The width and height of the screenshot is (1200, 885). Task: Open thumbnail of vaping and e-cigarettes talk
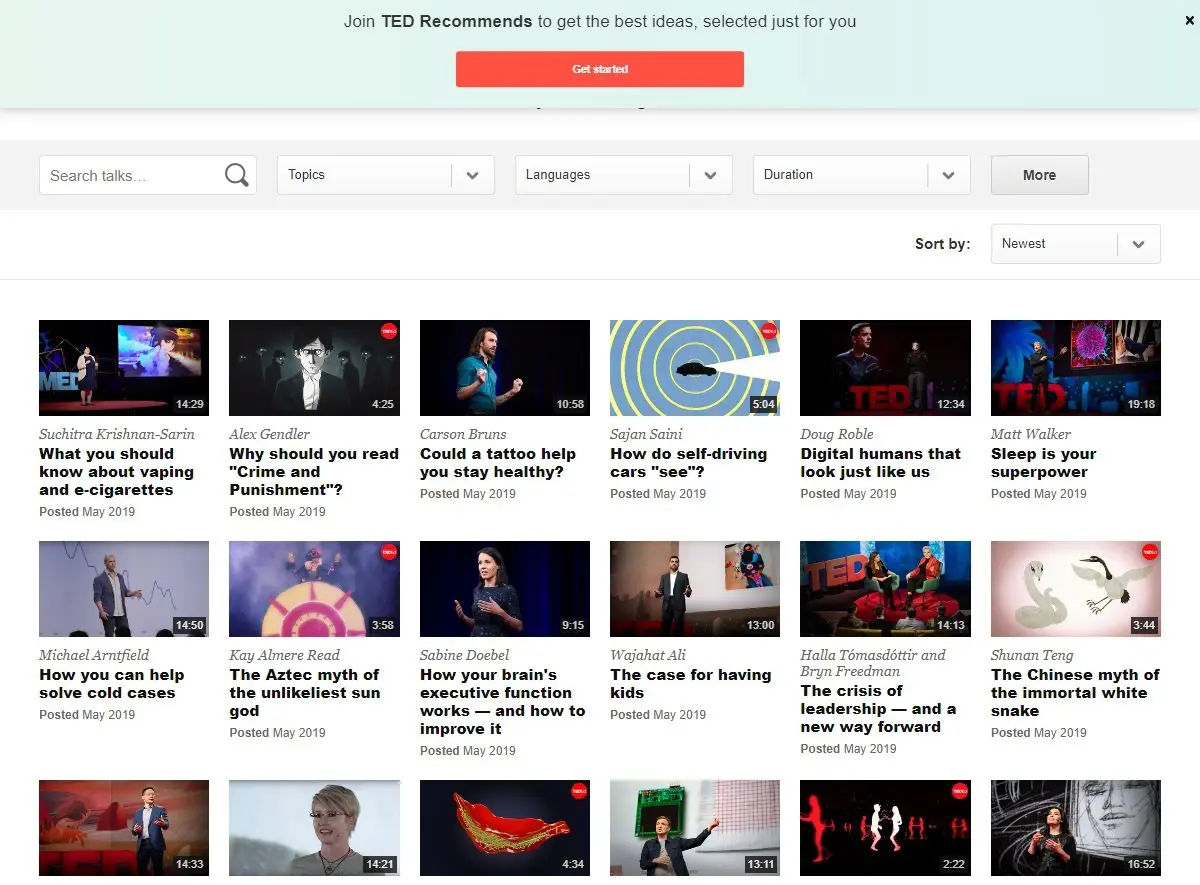point(124,367)
